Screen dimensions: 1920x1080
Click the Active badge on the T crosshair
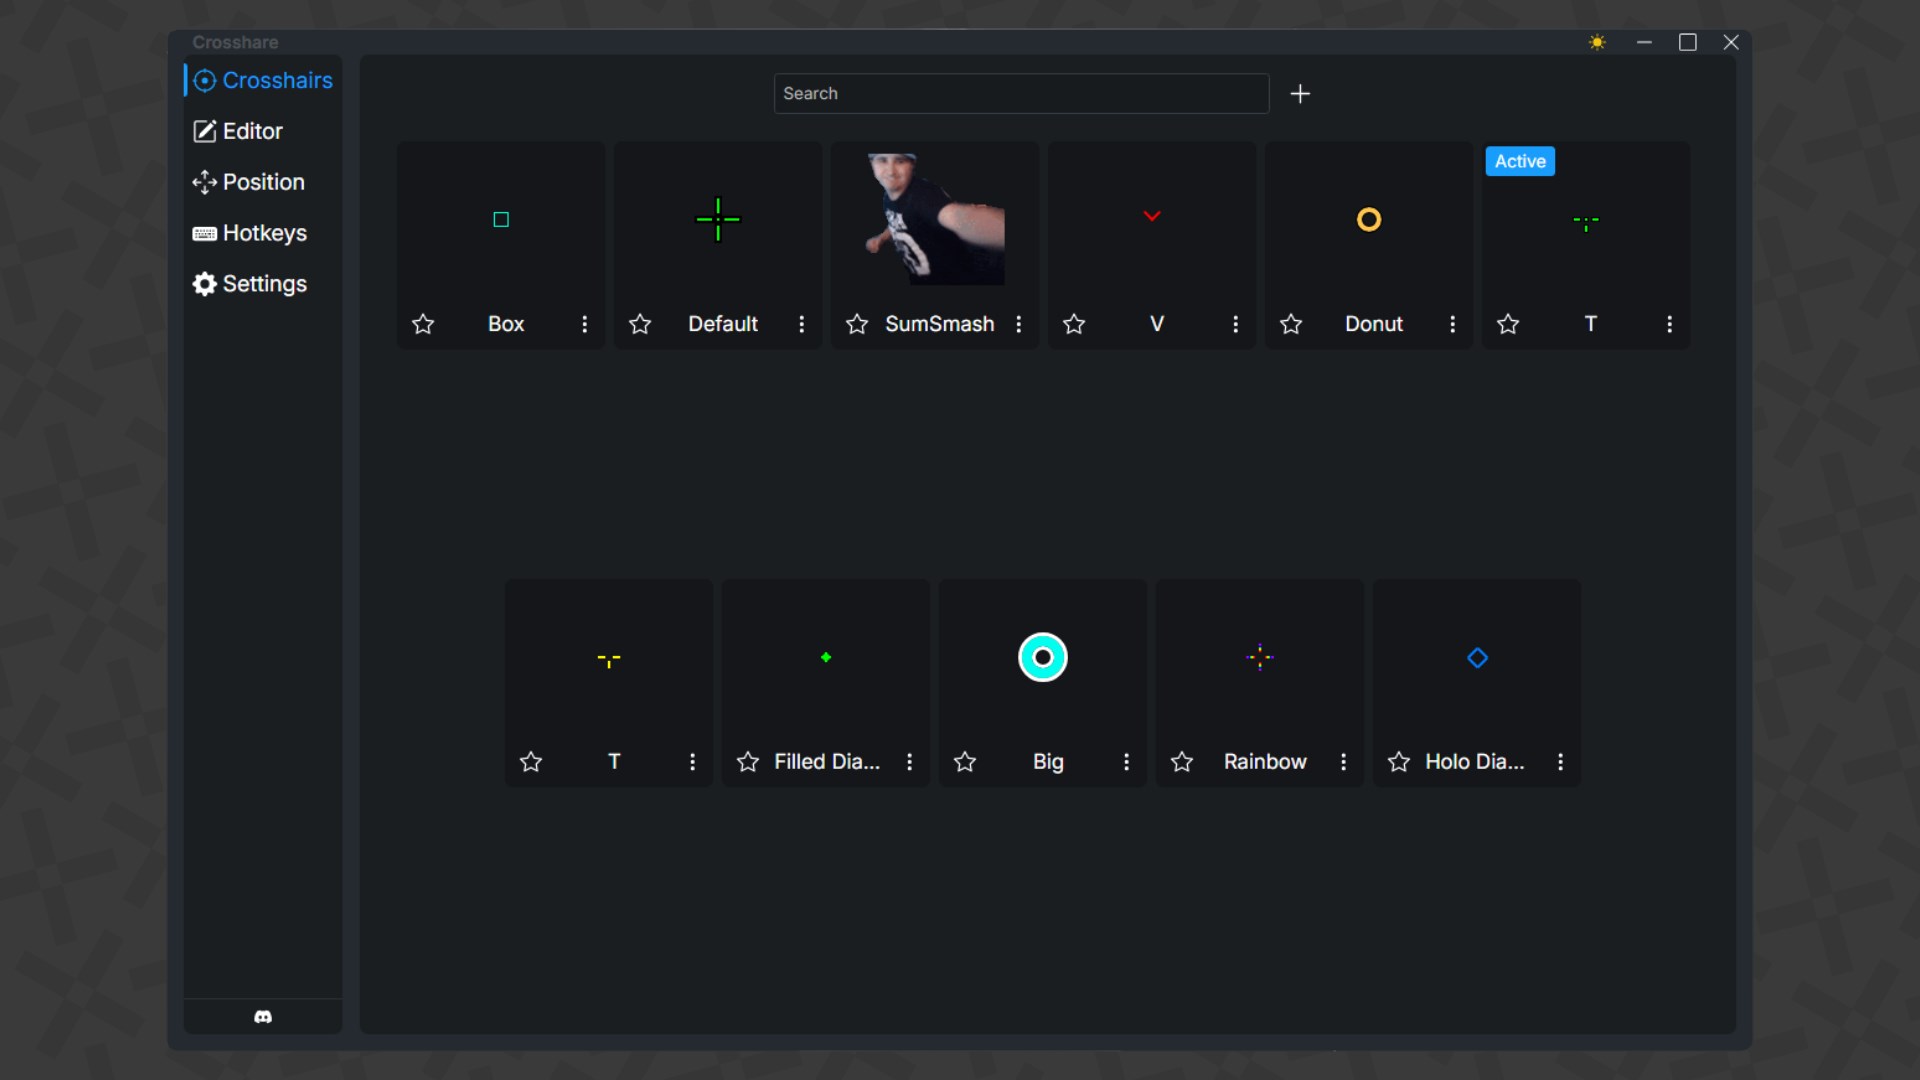pyautogui.click(x=1519, y=161)
